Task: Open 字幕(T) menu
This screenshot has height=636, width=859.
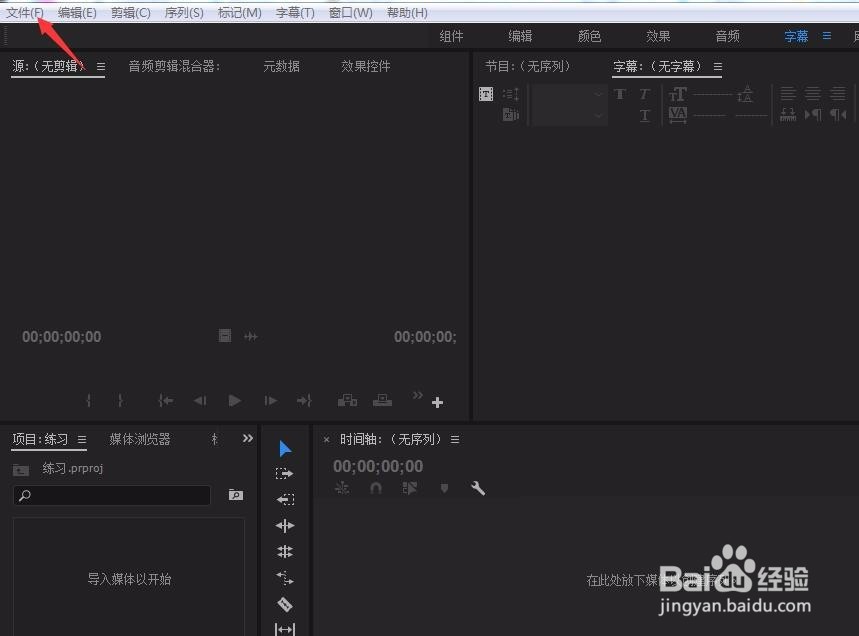Action: click(x=295, y=13)
